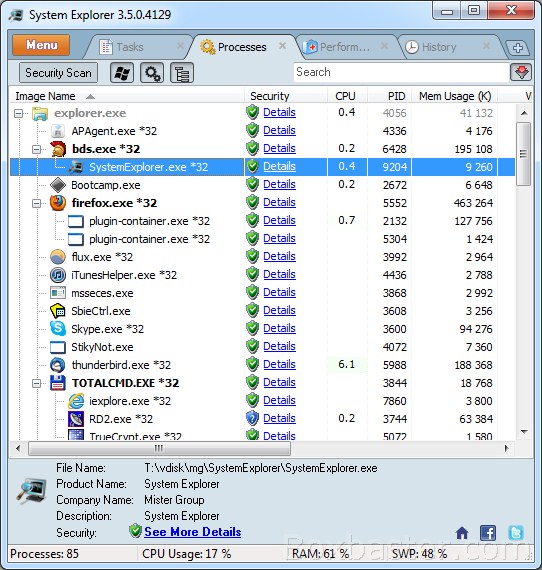
Task: Select the StikyNot.exe process row
Action: coord(262,347)
